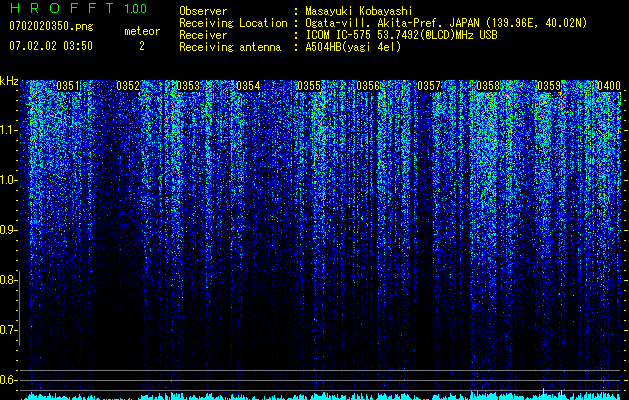Click the 0357 time marker
The image size is (629, 400).
(429, 86)
